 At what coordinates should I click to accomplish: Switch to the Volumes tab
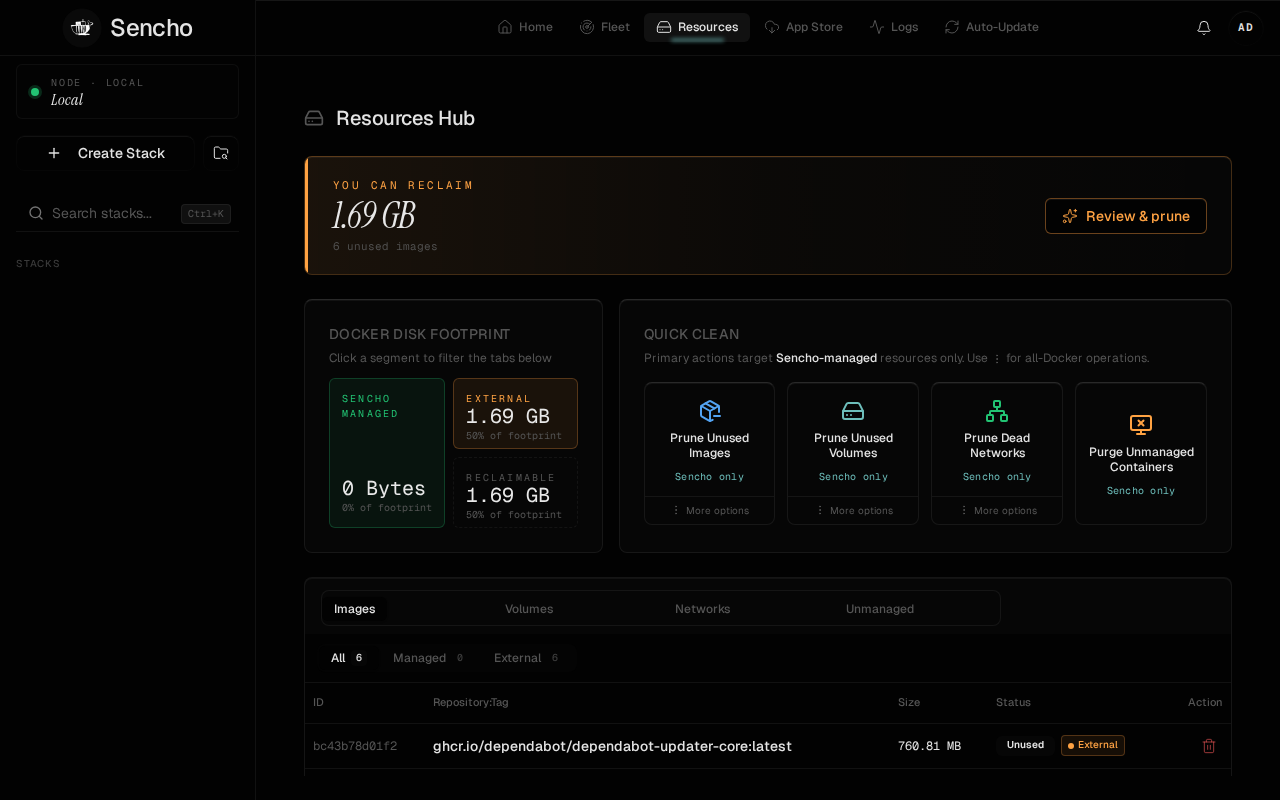pos(529,609)
